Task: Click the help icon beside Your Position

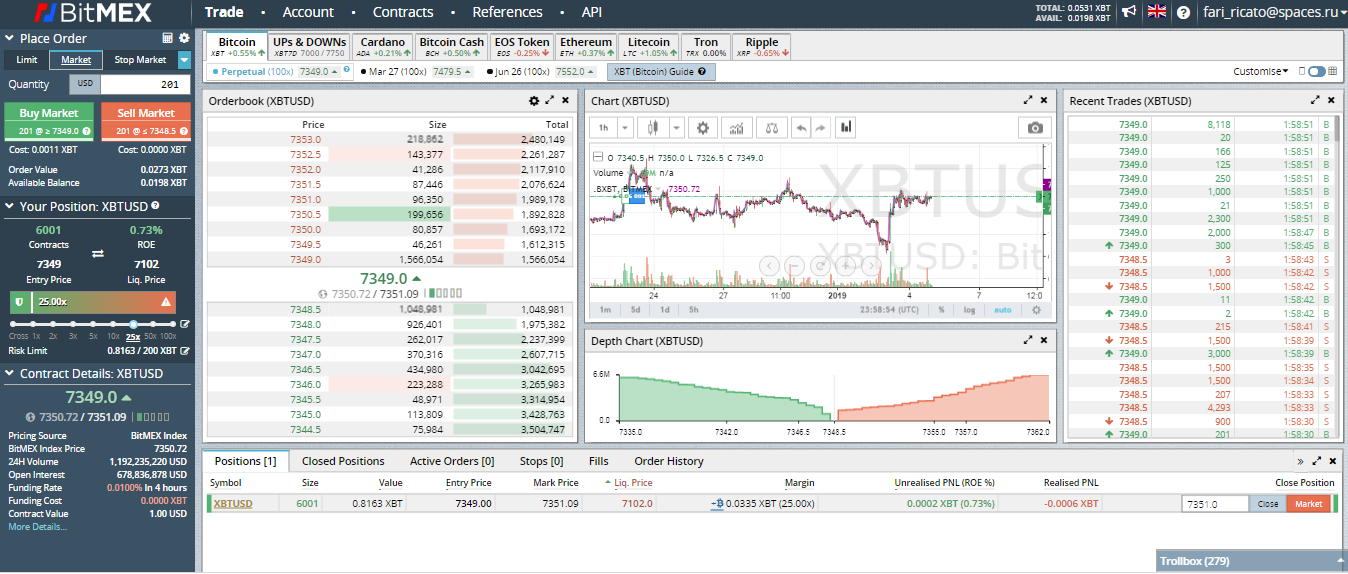Action: click(x=157, y=206)
